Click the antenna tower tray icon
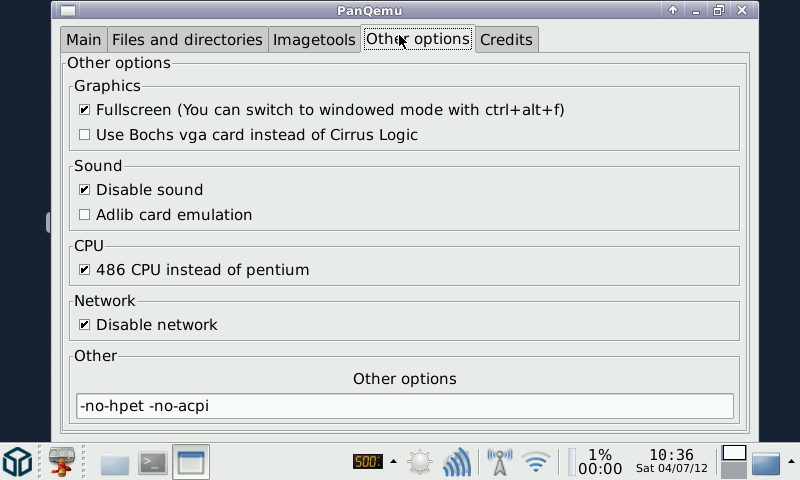This screenshot has width=800, height=480. point(499,462)
